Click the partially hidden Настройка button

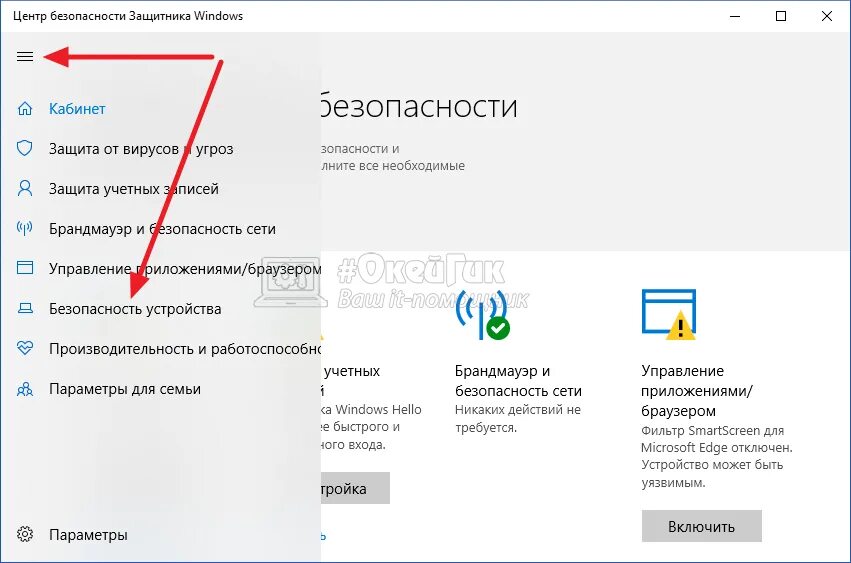(355, 488)
